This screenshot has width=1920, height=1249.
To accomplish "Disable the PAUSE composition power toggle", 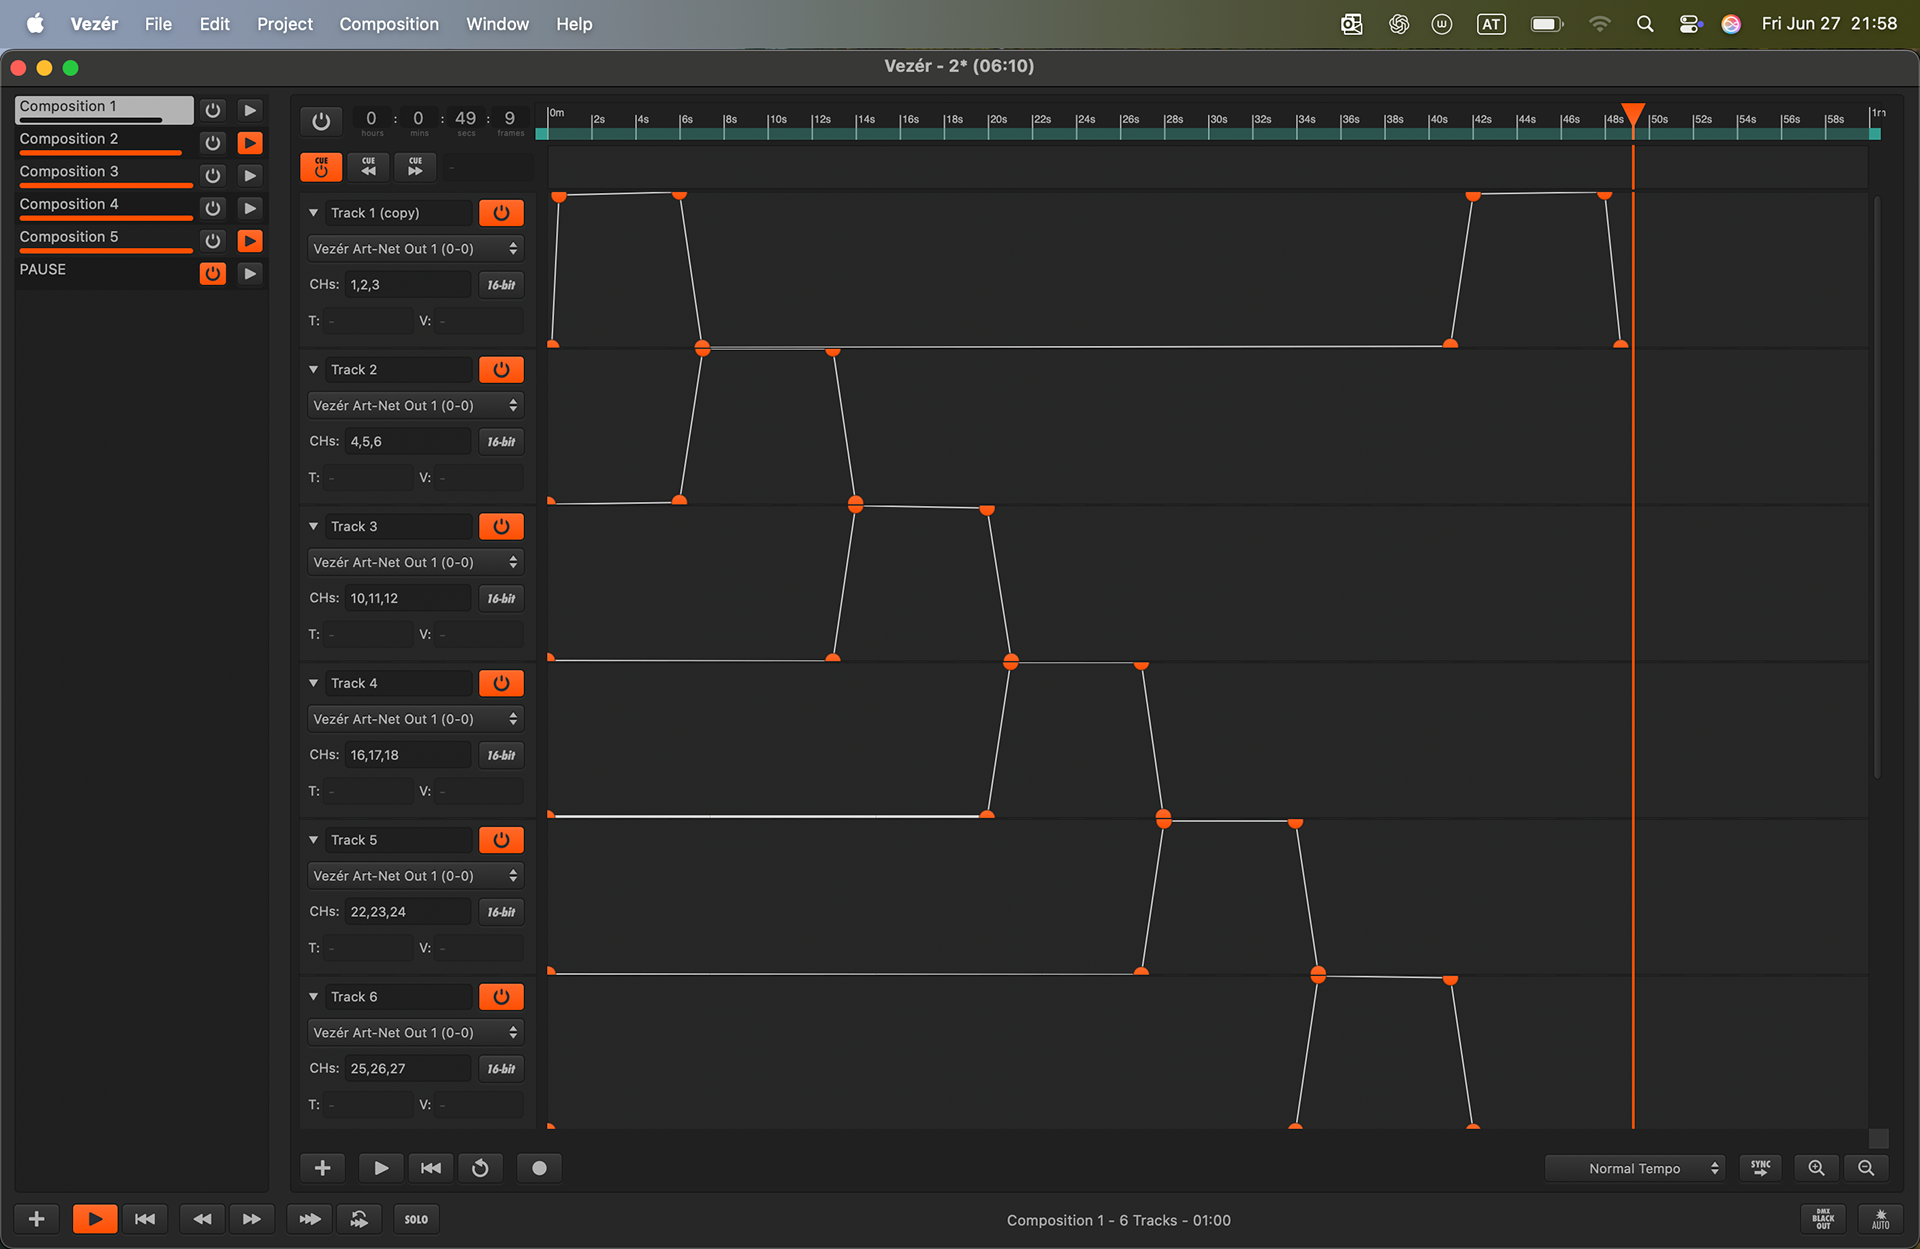I will [212, 273].
